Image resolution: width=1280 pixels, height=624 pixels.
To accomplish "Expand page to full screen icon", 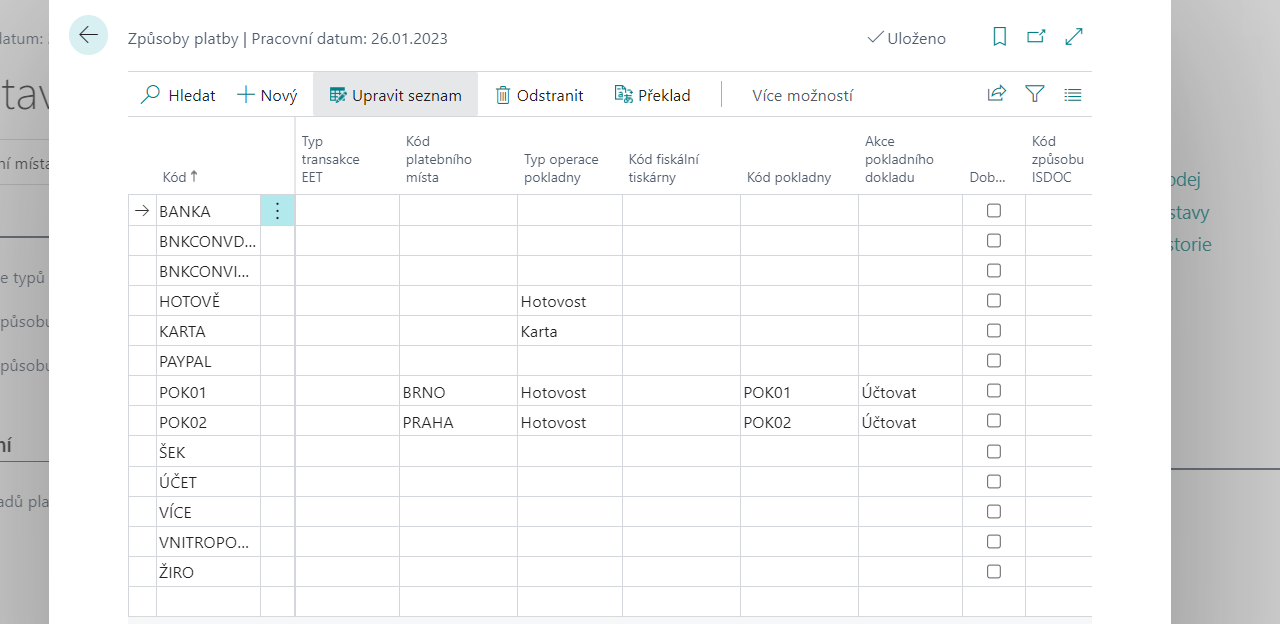I will (x=1074, y=37).
